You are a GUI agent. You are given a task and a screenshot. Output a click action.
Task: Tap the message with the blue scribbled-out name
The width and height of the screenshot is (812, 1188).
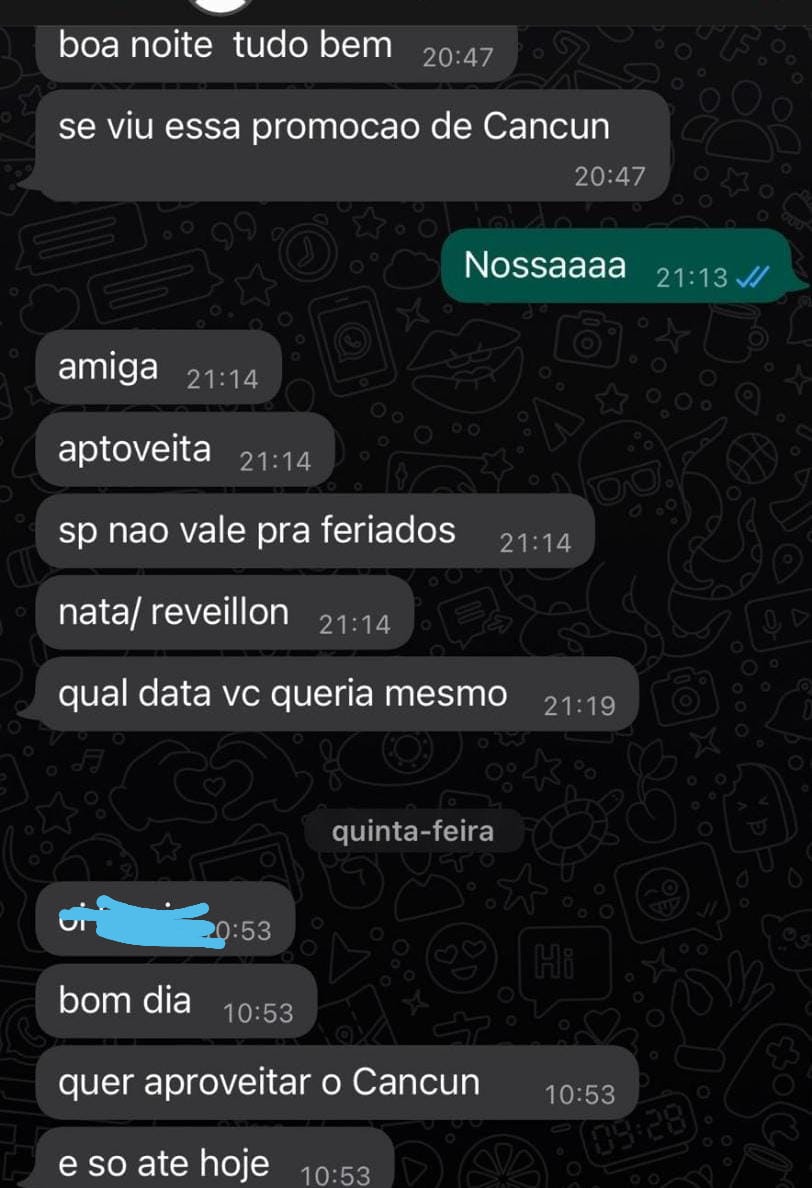(x=165, y=919)
